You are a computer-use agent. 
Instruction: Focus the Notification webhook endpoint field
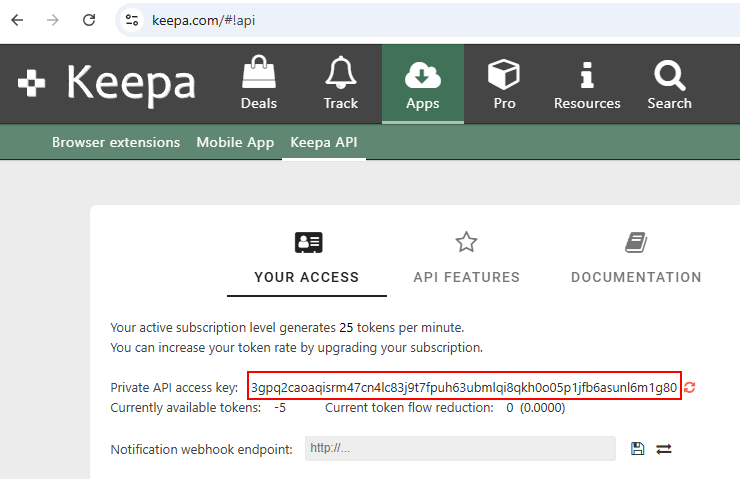point(460,448)
